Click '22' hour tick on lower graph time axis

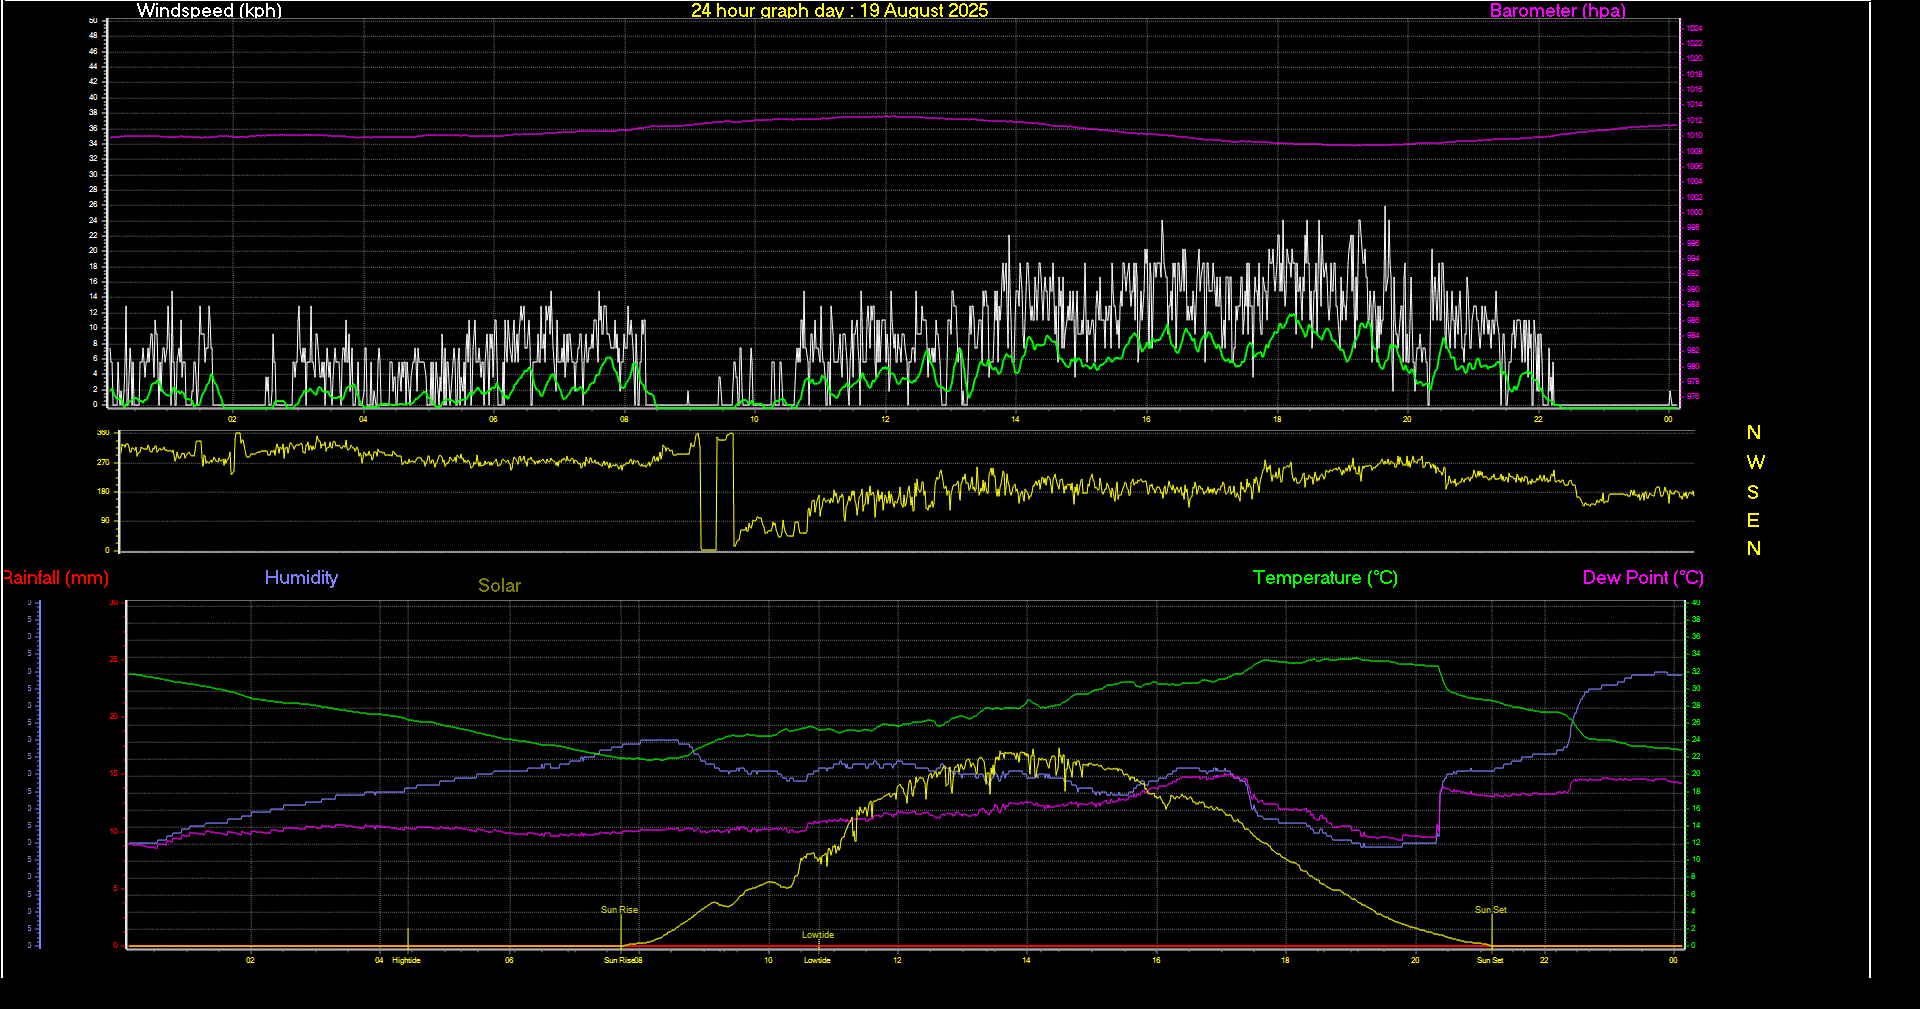pyautogui.click(x=1544, y=960)
